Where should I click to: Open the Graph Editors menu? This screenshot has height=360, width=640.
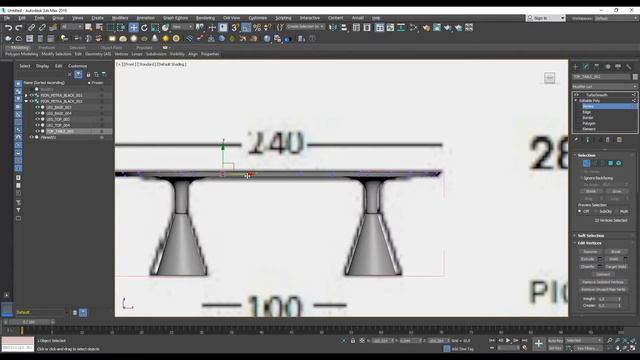176,18
